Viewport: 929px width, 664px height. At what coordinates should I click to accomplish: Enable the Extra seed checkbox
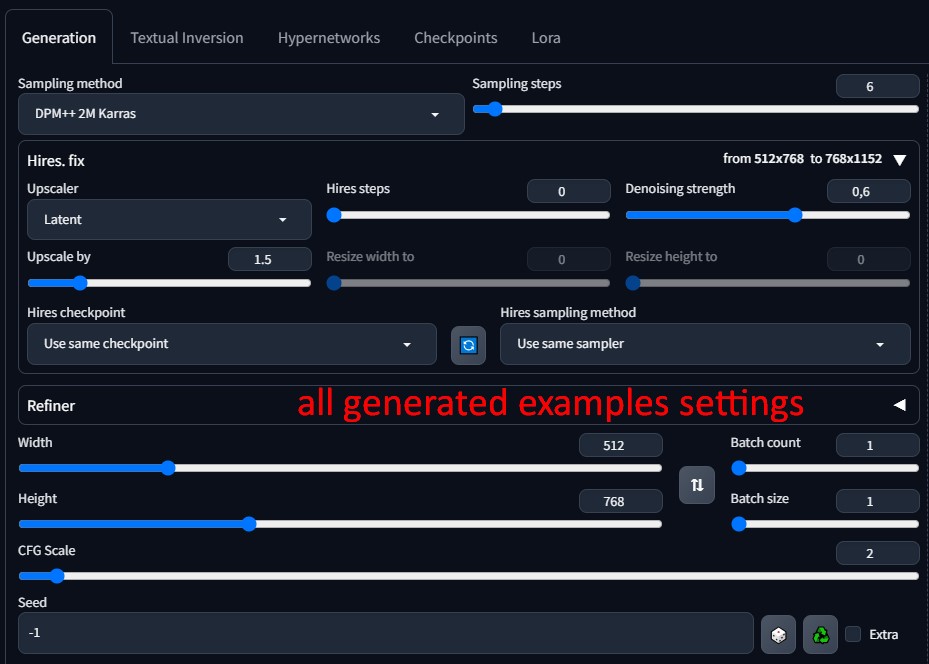(853, 634)
